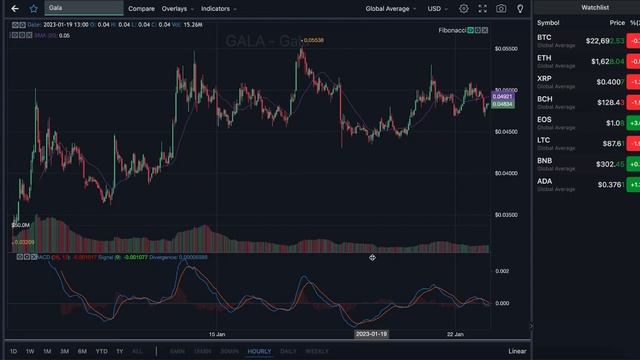Screen dimensions: 640x360
Task: Toggle the green Fibonacci visibility icon
Action: point(471,30)
